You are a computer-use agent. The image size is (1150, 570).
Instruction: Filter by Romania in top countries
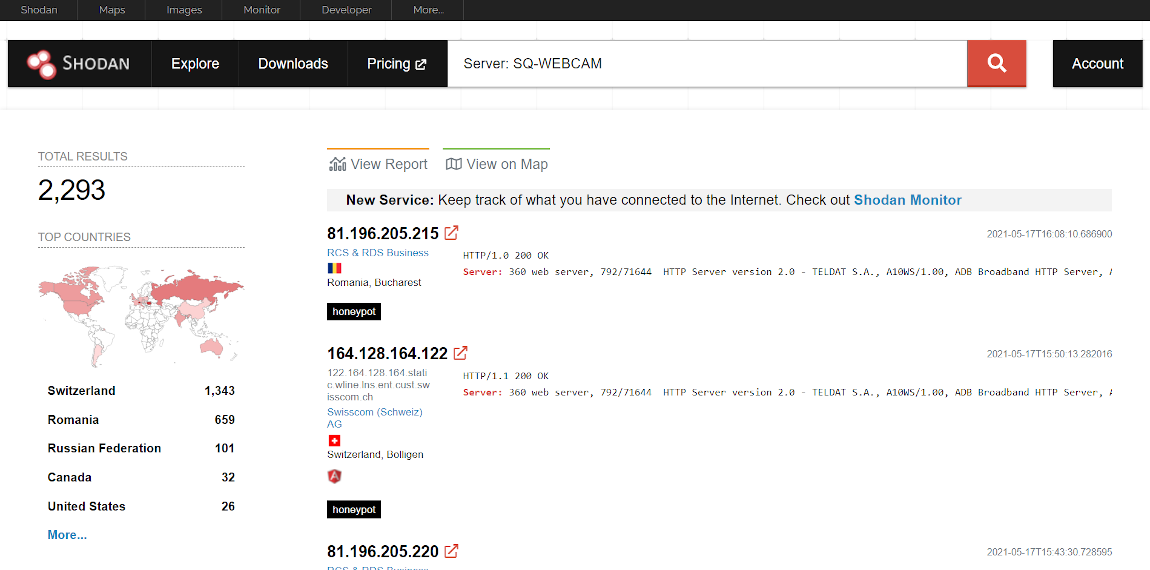click(73, 420)
